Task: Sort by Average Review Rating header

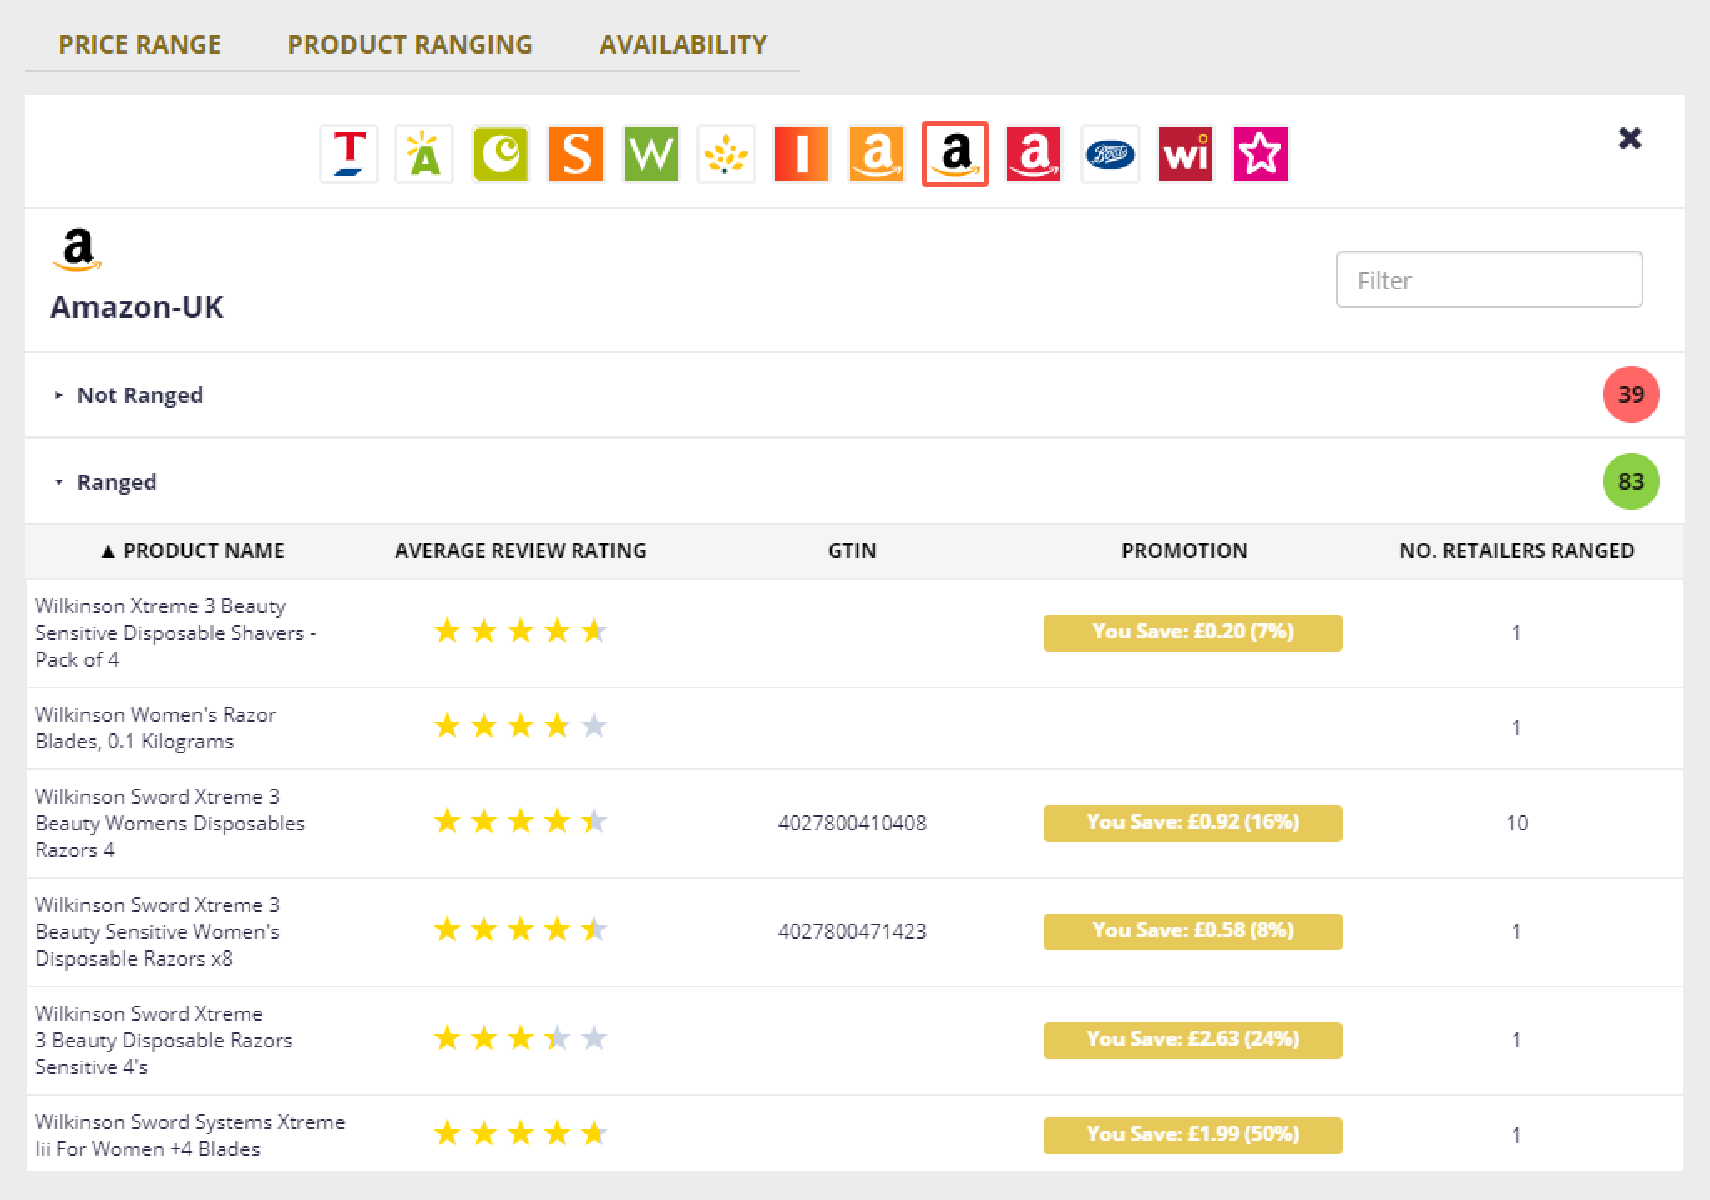Action: pos(520,551)
